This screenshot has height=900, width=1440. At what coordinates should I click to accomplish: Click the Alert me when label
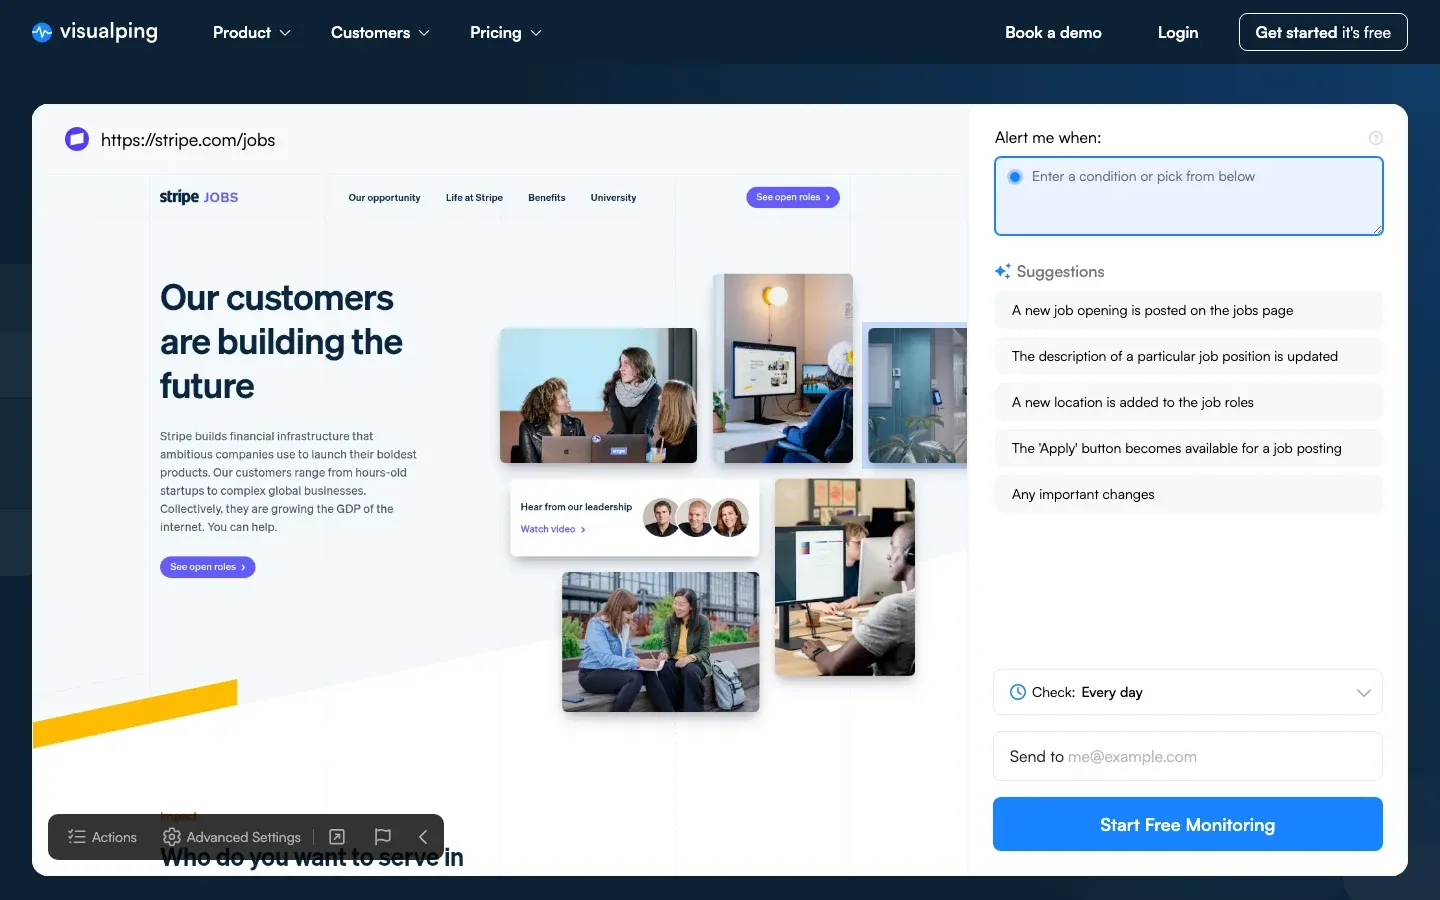1048,138
